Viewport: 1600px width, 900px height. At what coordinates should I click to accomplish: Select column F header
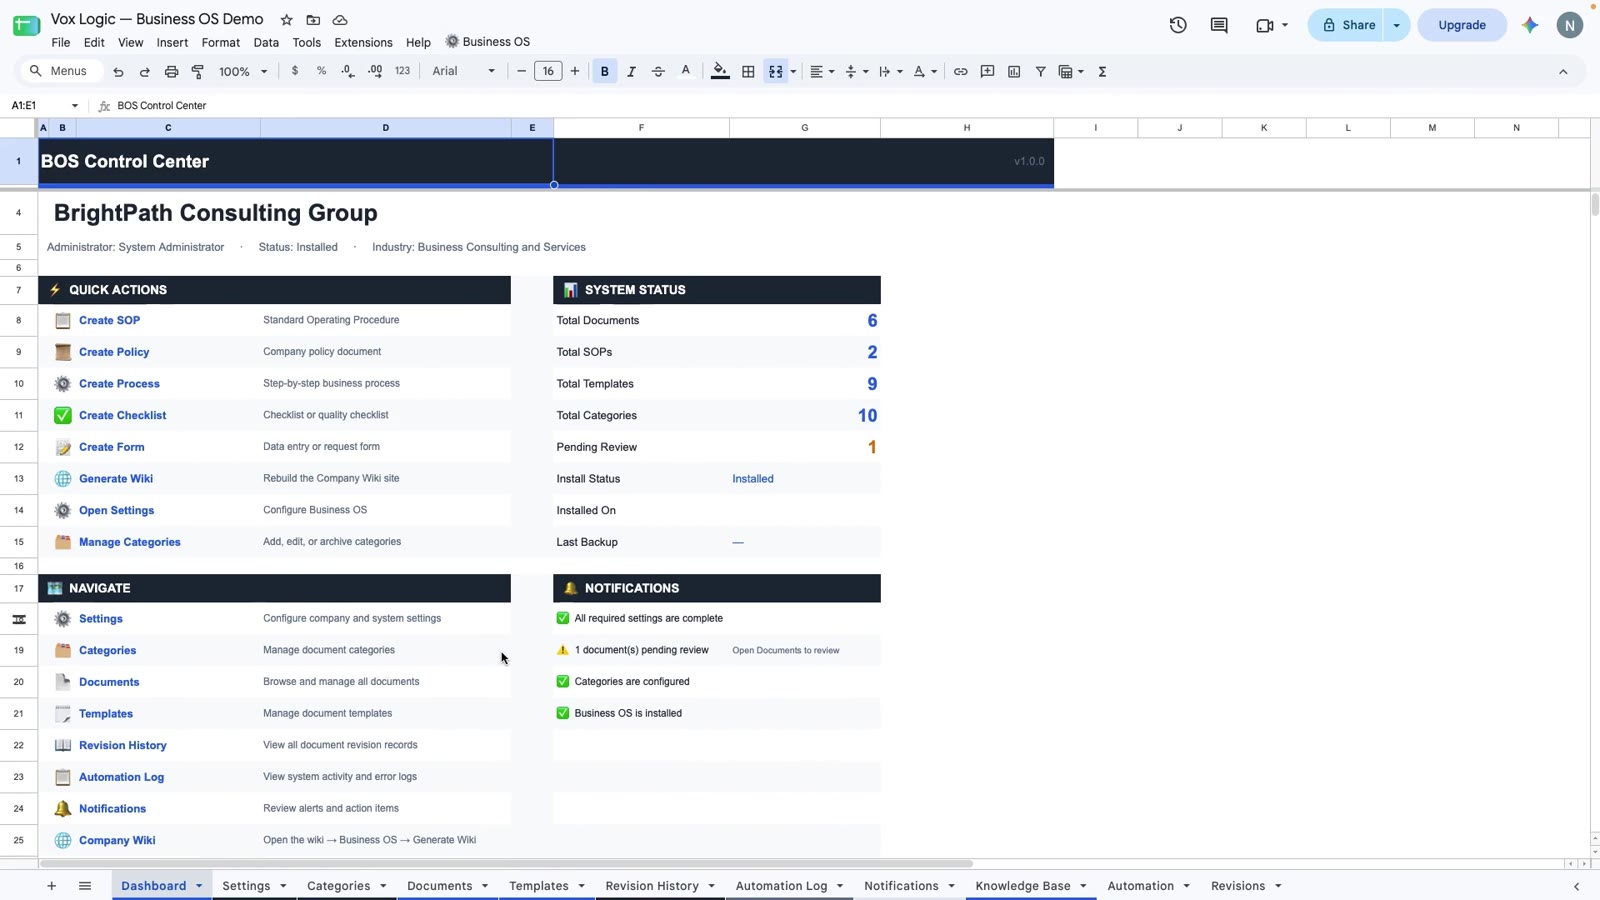point(641,128)
